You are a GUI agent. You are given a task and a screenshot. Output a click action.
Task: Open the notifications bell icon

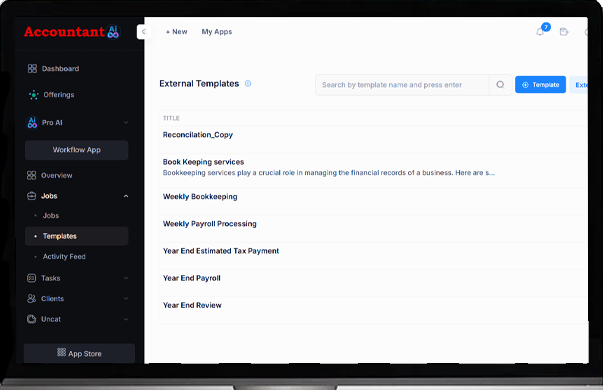click(540, 32)
